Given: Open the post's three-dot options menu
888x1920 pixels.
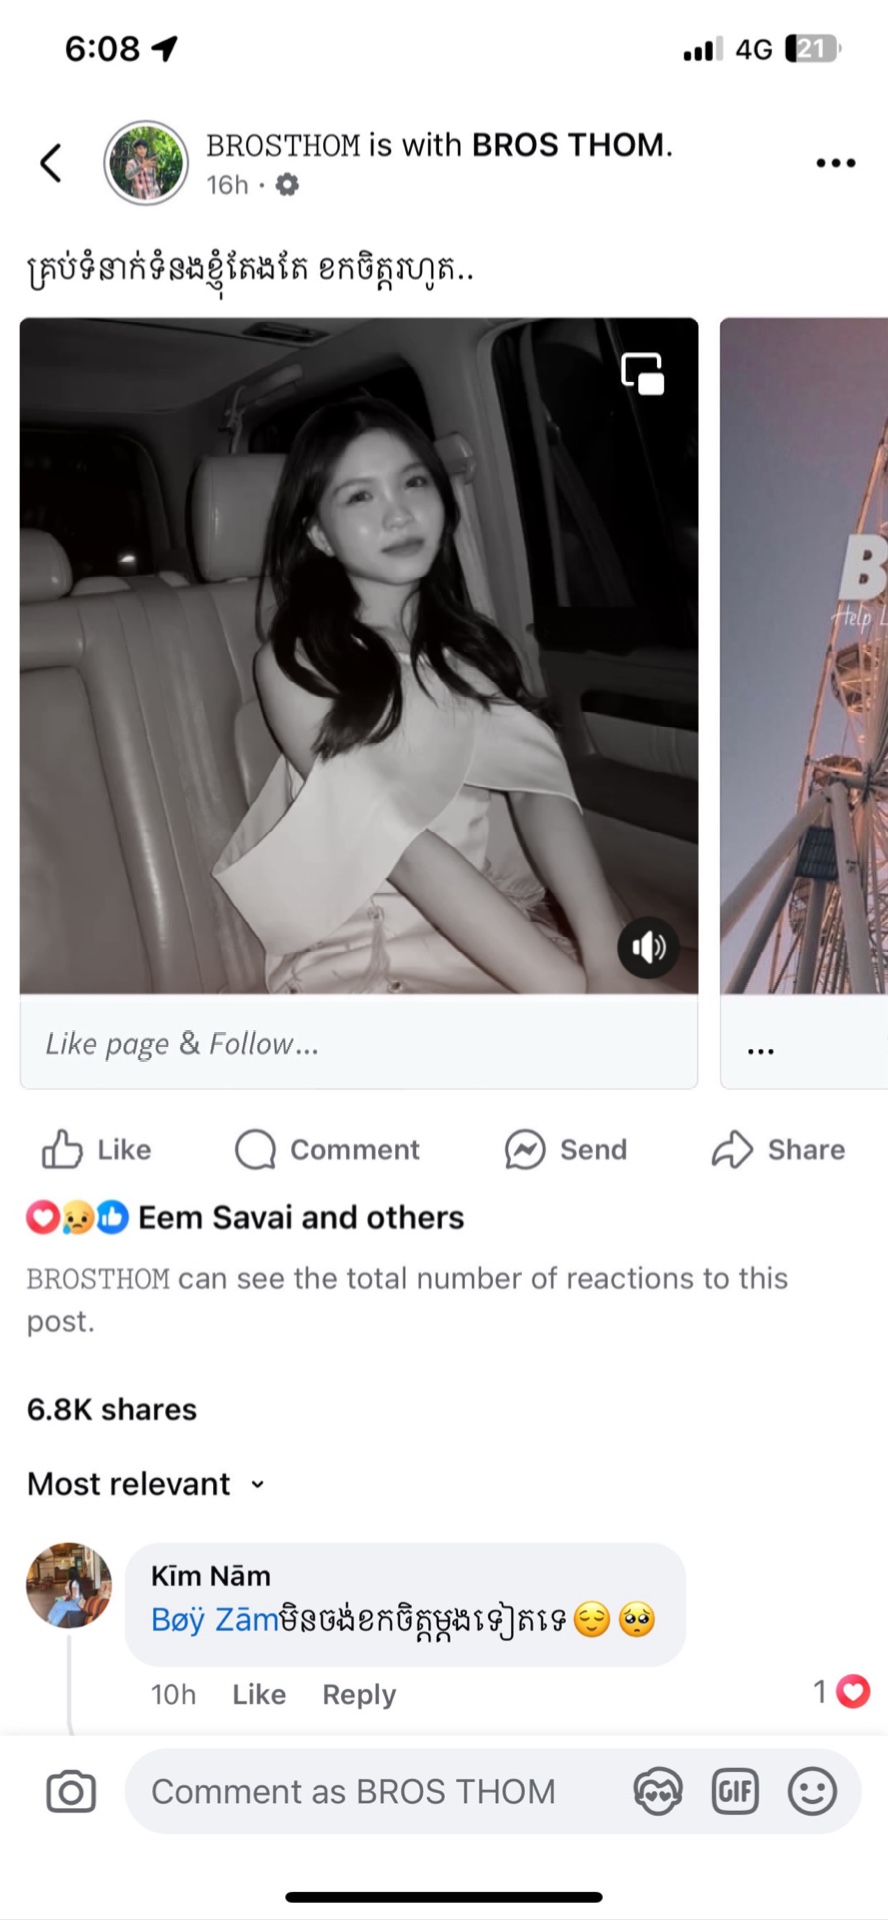Looking at the screenshot, I should click(835, 163).
